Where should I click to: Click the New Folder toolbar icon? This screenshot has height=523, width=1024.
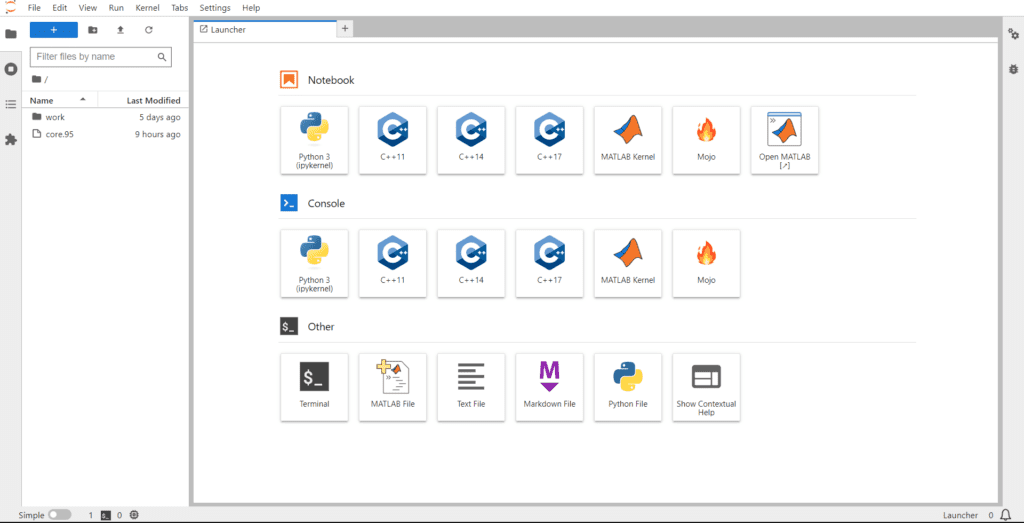[x=93, y=30]
